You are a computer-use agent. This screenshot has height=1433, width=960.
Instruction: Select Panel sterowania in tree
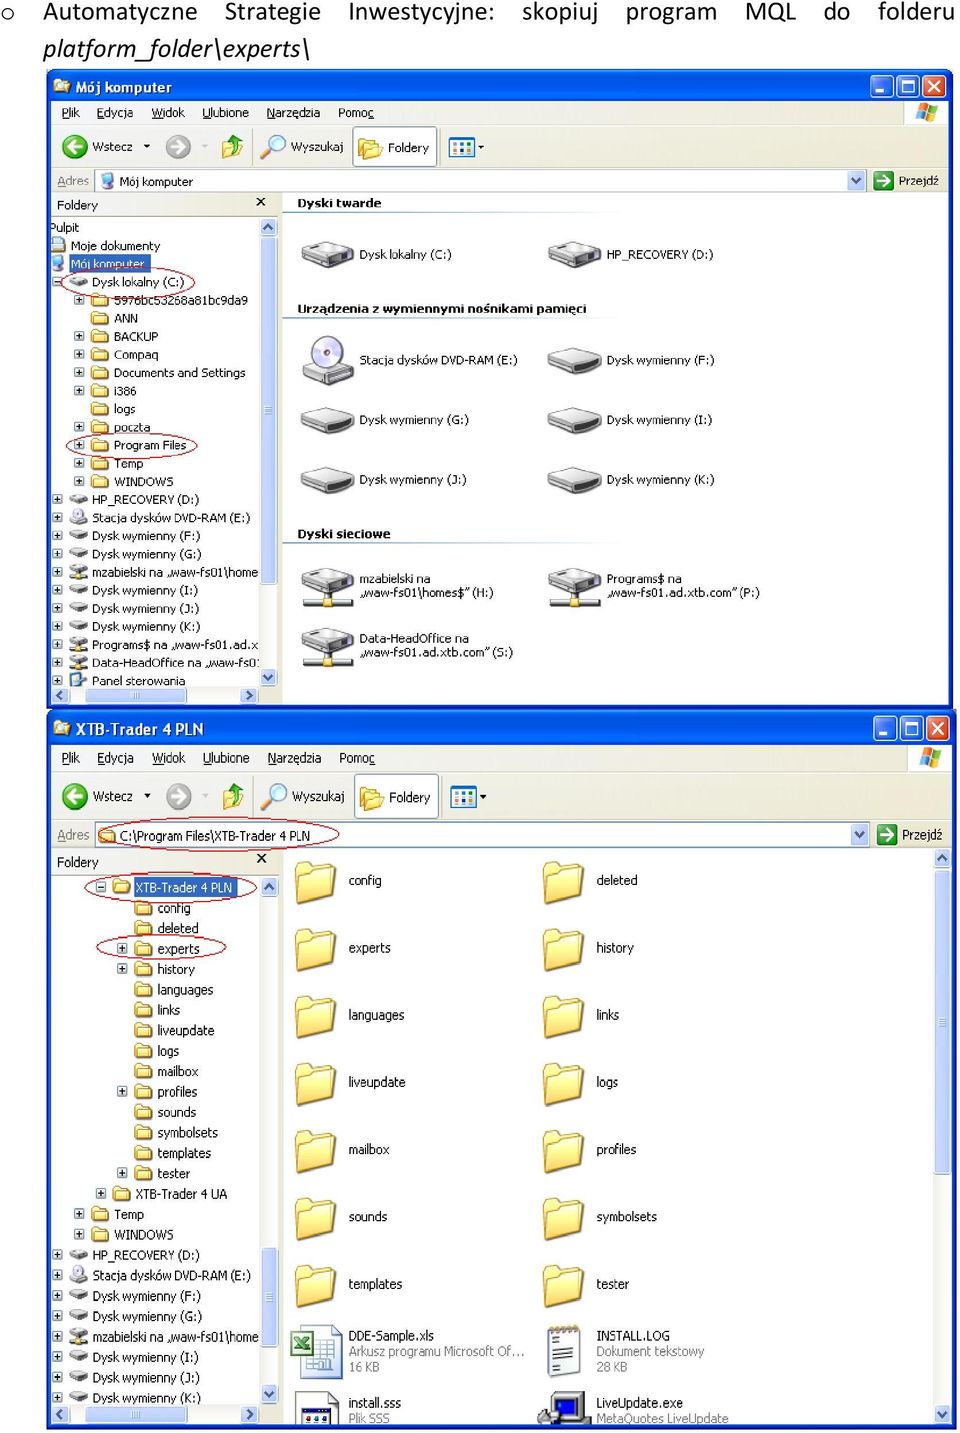pos(138,681)
